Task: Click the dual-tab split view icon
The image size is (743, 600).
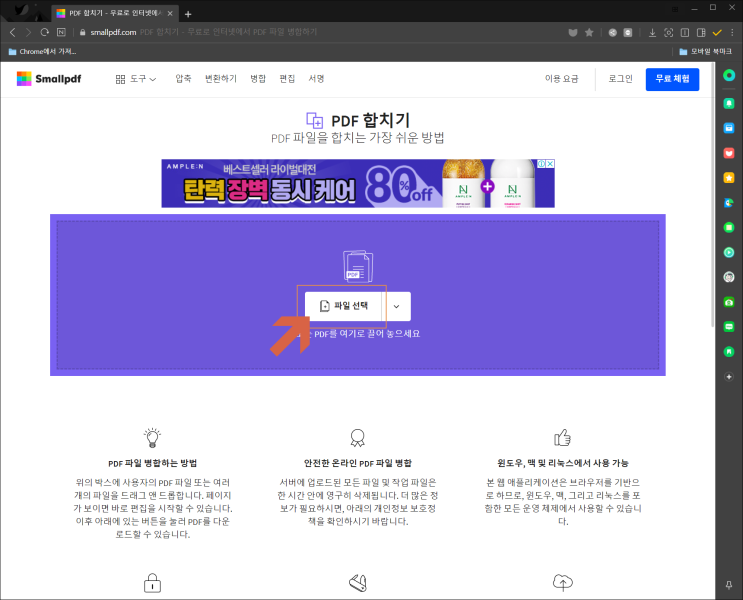Action: pos(685,32)
